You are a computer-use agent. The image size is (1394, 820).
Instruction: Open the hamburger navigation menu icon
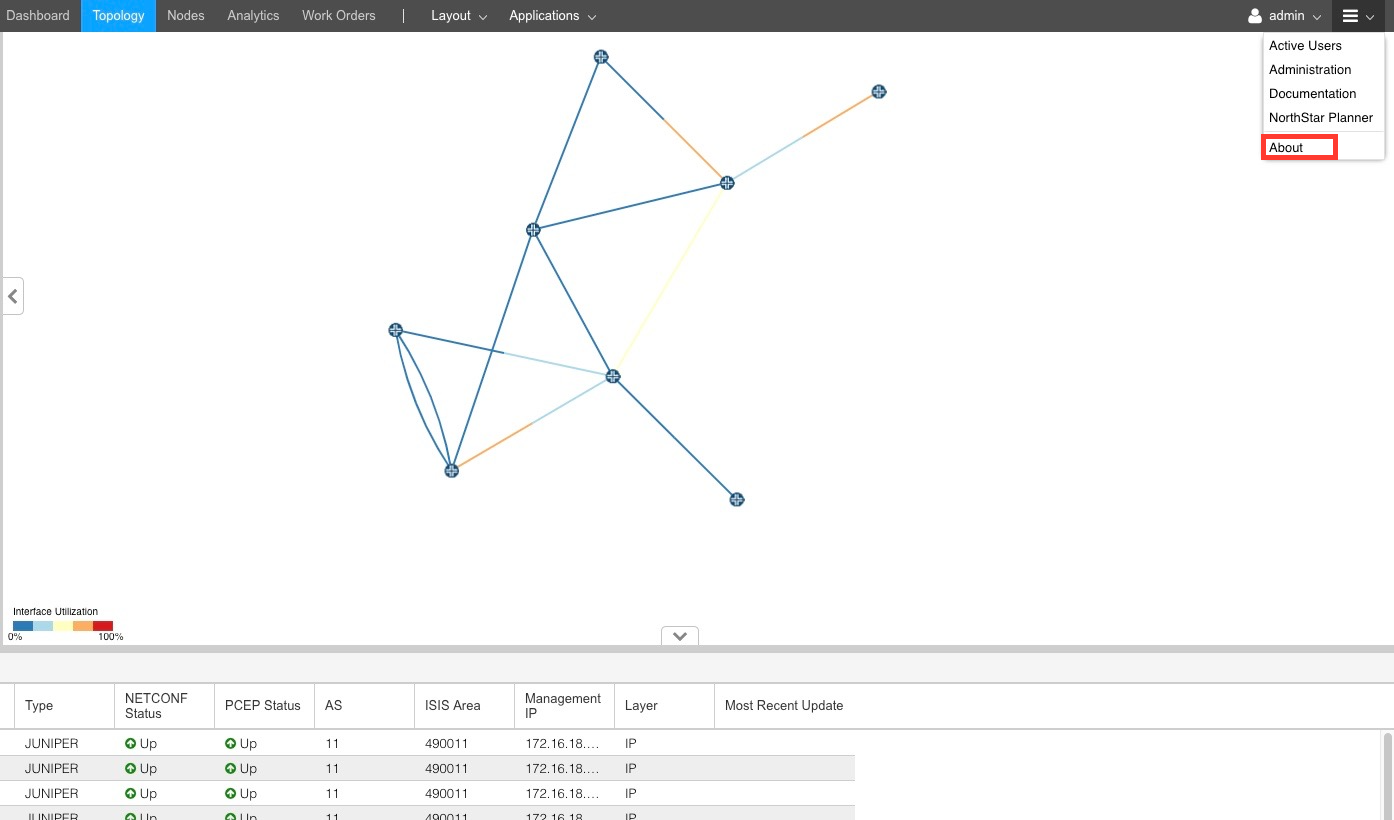tap(1350, 15)
